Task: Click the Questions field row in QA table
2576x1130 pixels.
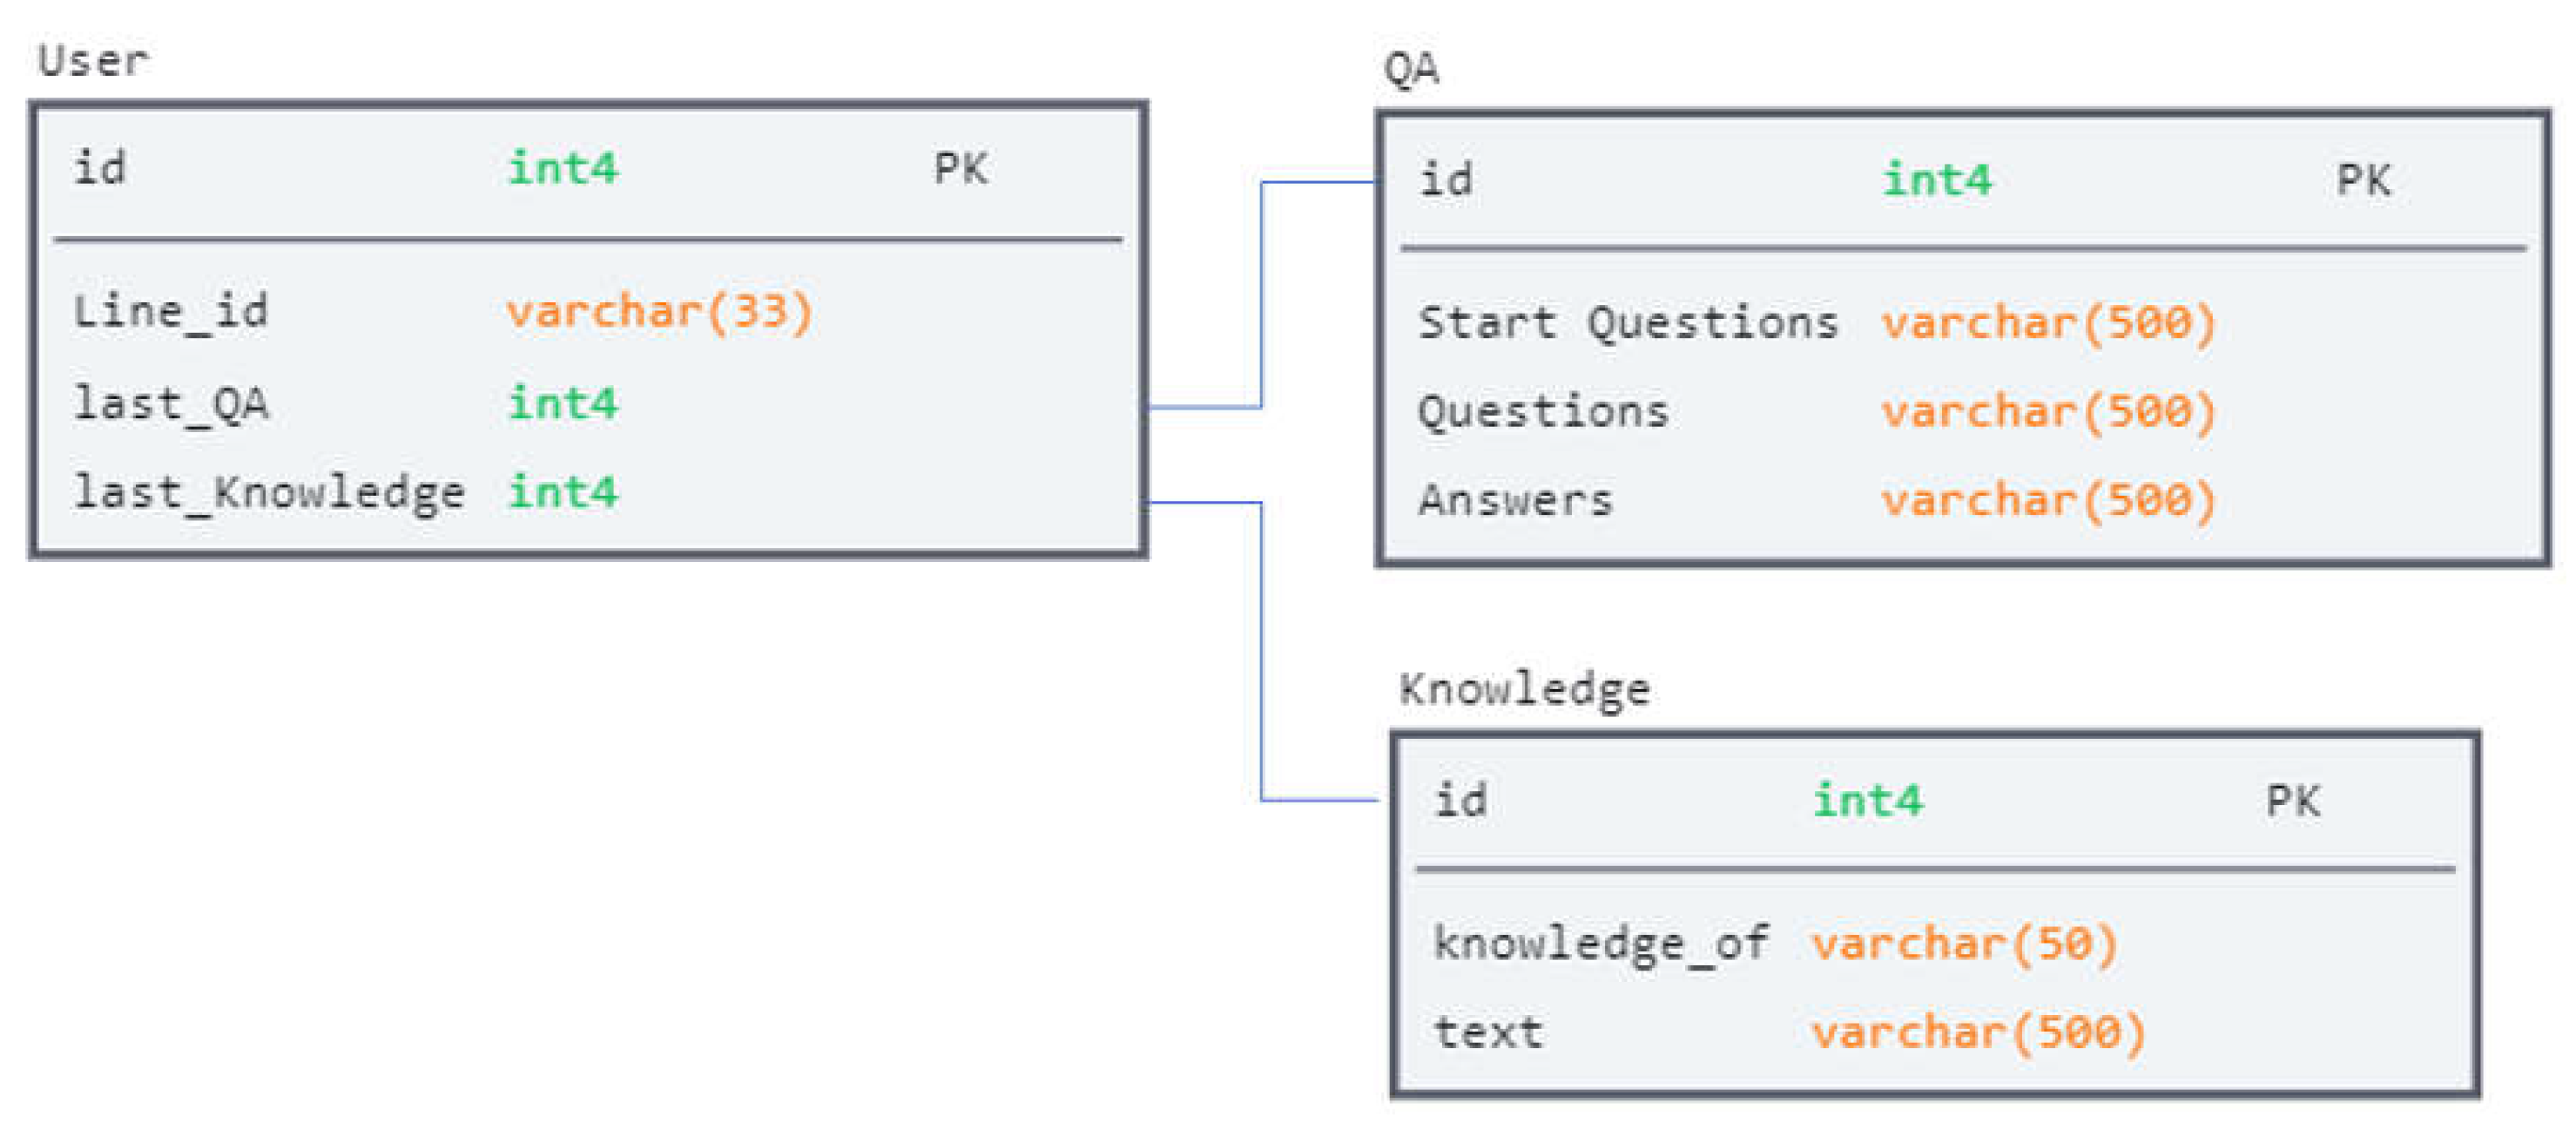Action: (1543, 412)
